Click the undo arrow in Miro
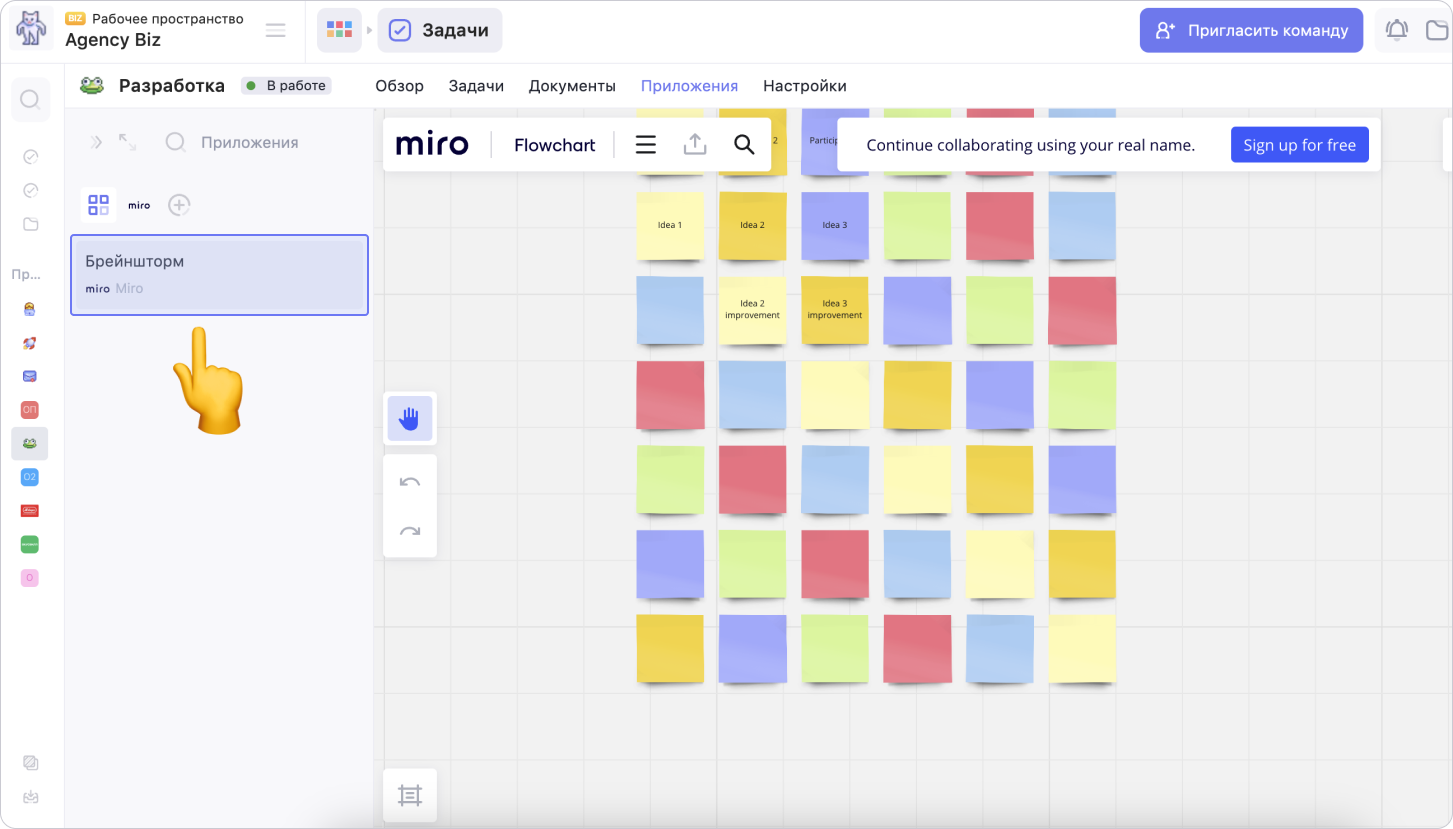1453x829 pixels. point(409,482)
